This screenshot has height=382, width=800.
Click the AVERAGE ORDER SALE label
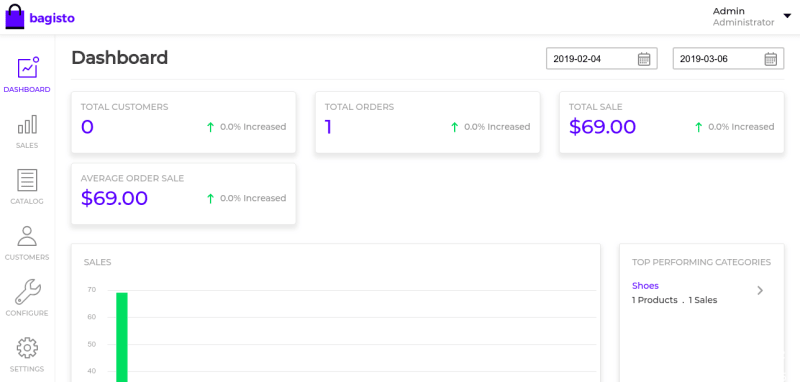click(x=133, y=179)
